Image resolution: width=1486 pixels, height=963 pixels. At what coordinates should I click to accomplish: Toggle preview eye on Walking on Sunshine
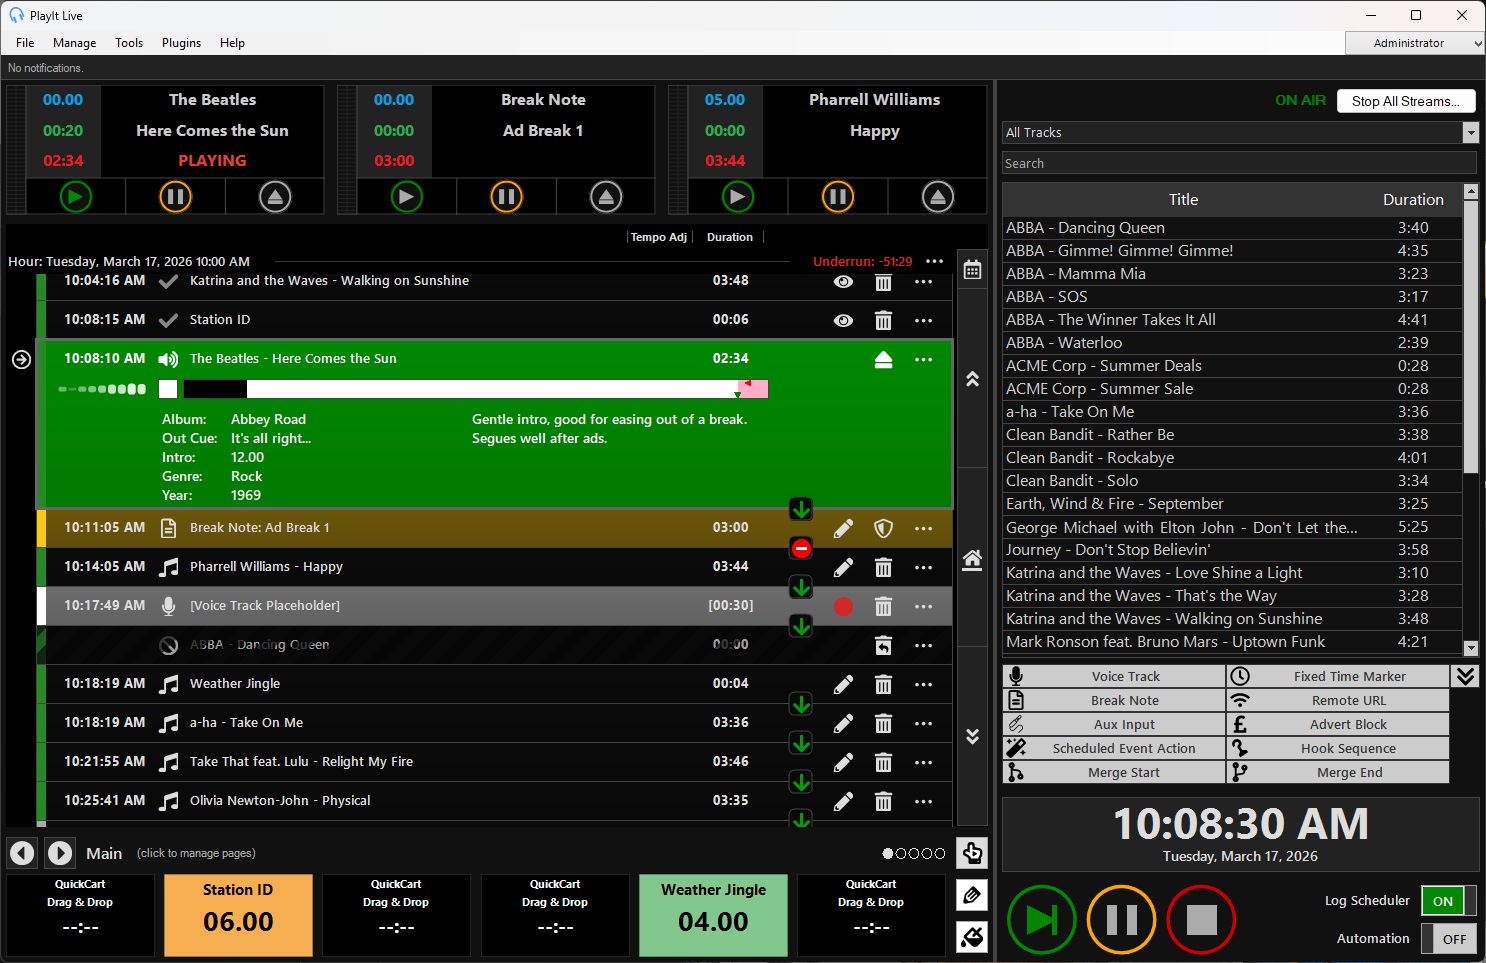[844, 282]
